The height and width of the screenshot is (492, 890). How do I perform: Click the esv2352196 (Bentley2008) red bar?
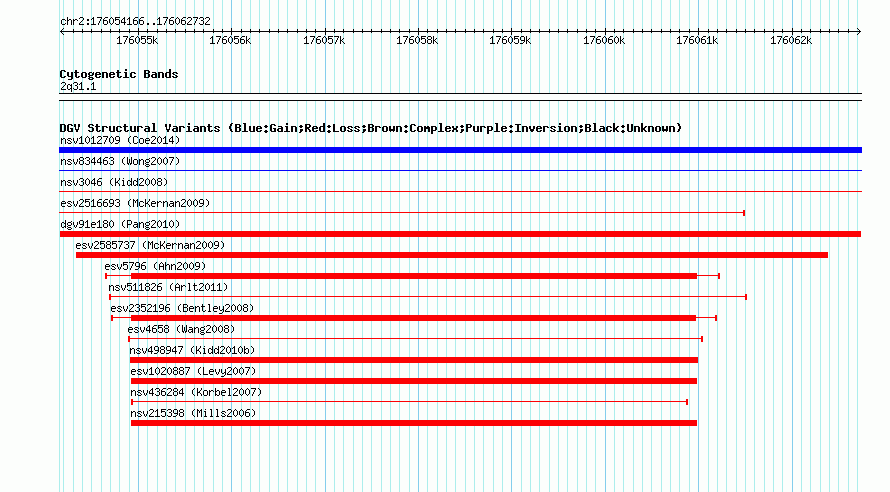coord(414,318)
